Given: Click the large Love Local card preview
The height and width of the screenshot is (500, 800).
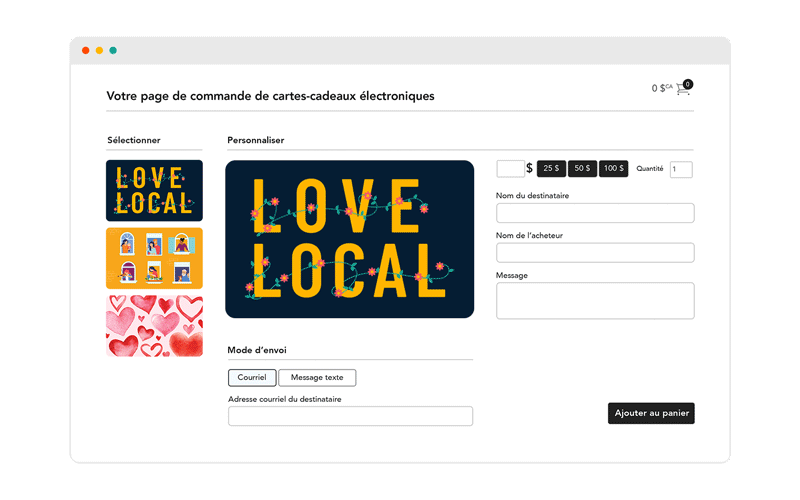Looking at the screenshot, I should [349, 239].
